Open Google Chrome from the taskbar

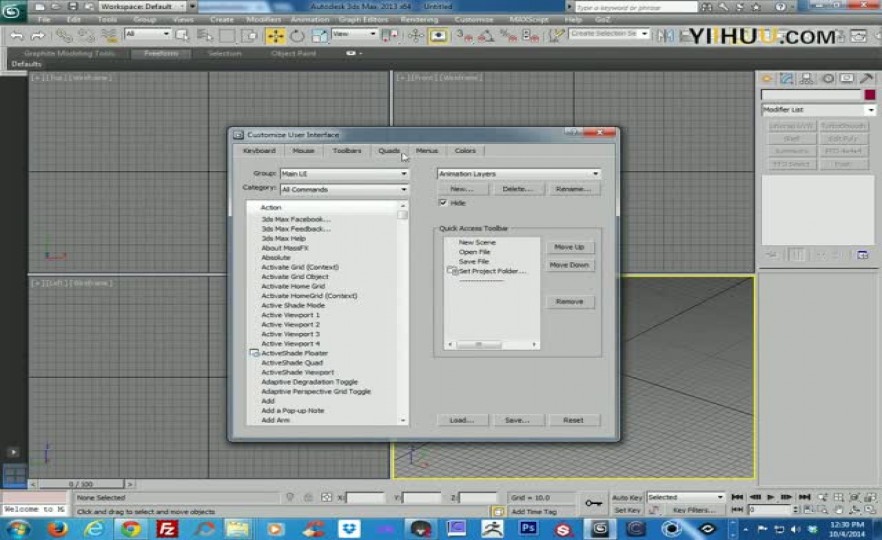pos(131,529)
